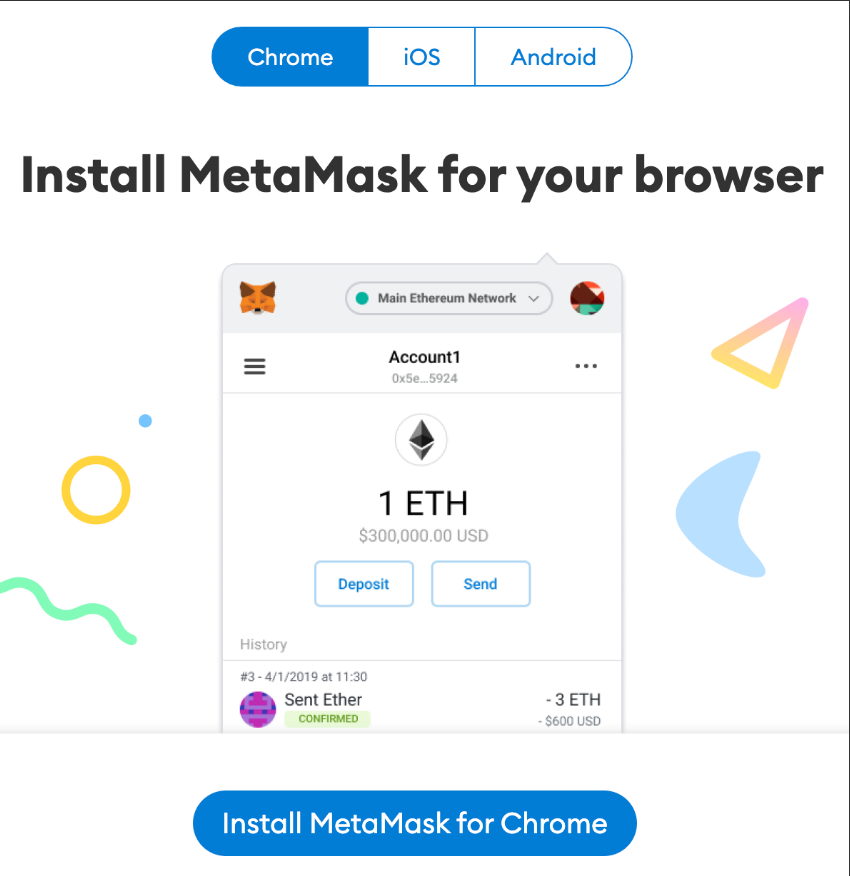
Task: Click the green network status dot
Action: [362, 298]
